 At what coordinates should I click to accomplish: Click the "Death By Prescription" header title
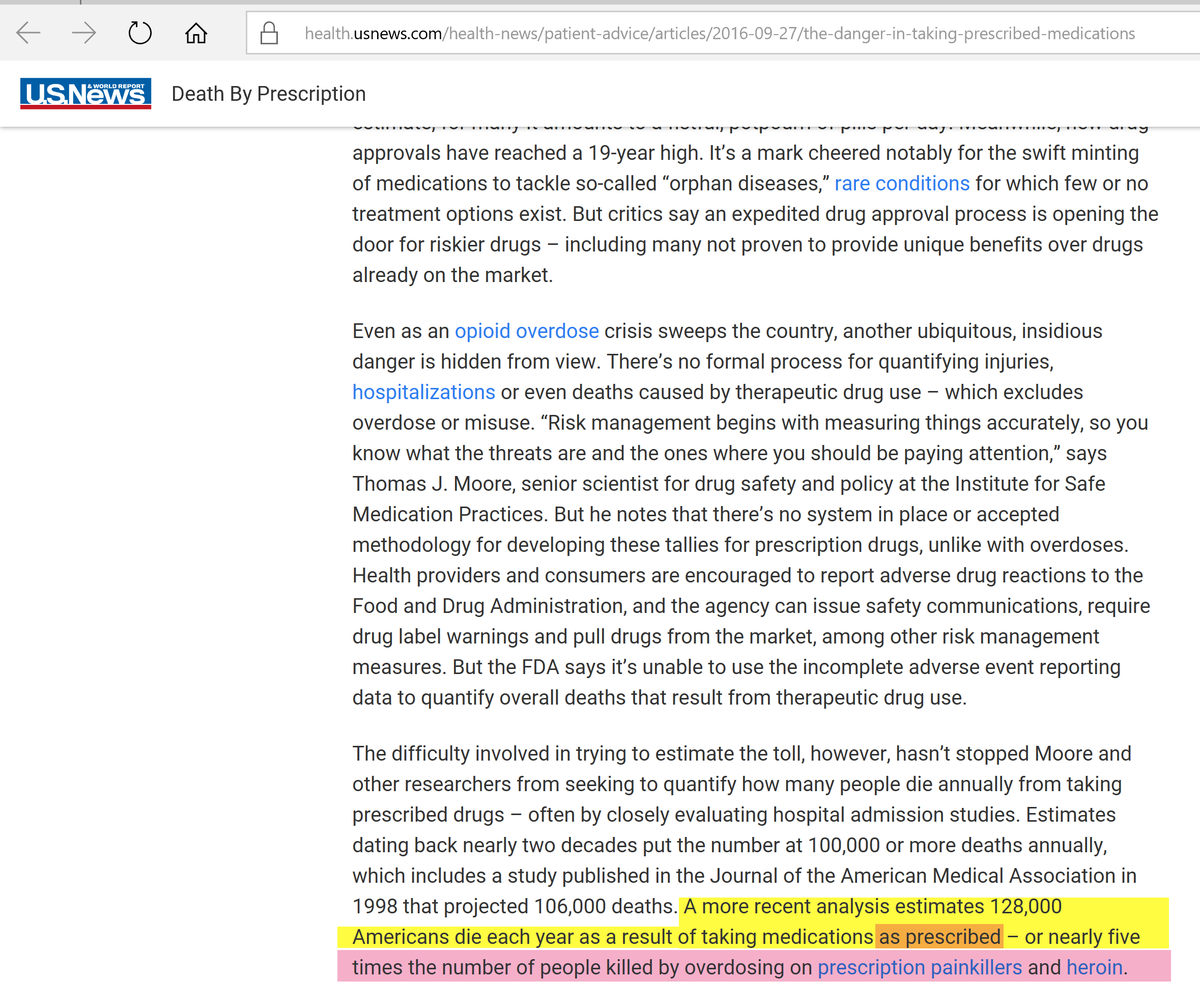tap(268, 94)
